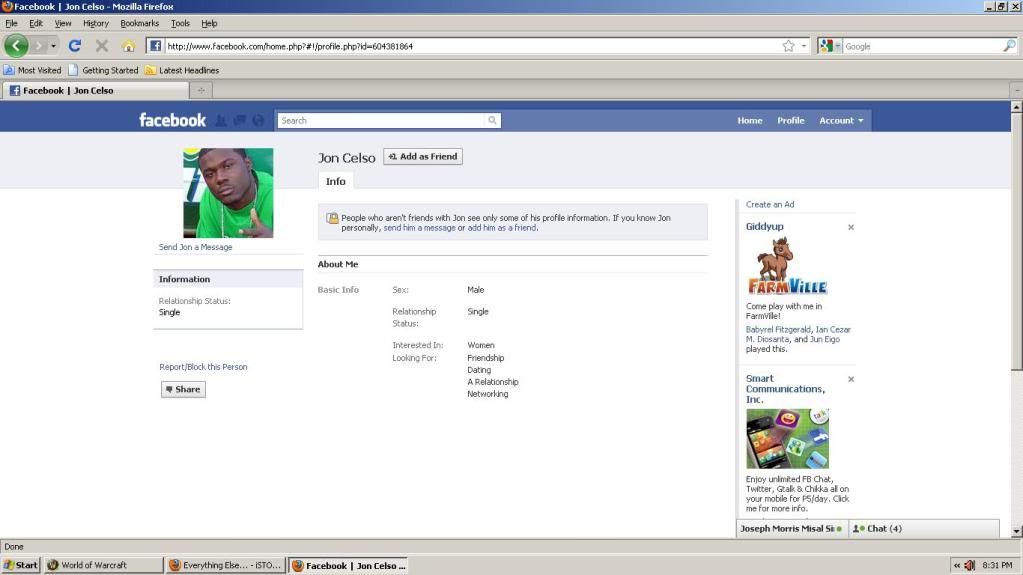Click into the Google search field
This screenshot has height=575, width=1023.
point(921,46)
